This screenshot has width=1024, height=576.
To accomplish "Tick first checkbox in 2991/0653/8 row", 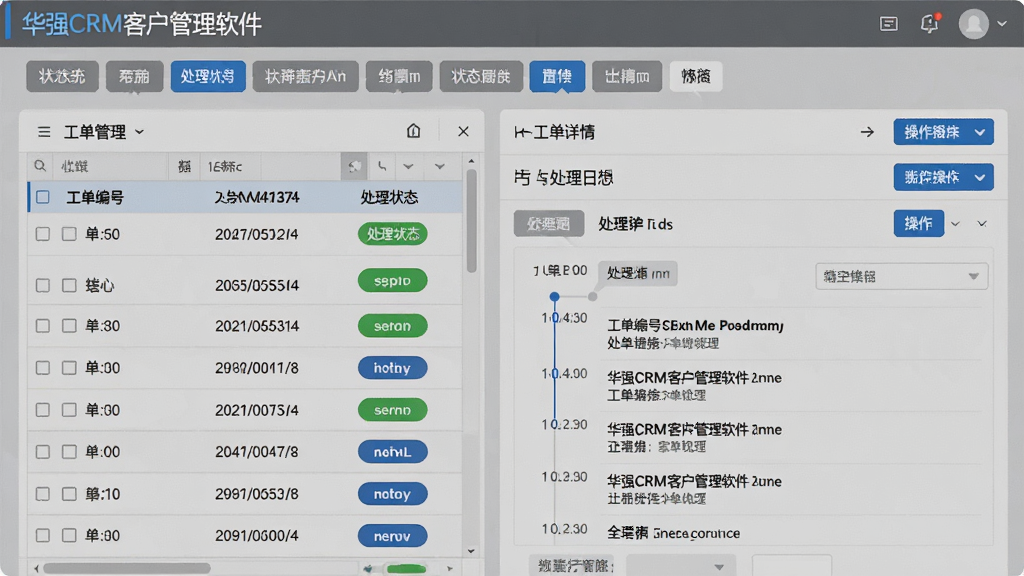I will (43, 494).
